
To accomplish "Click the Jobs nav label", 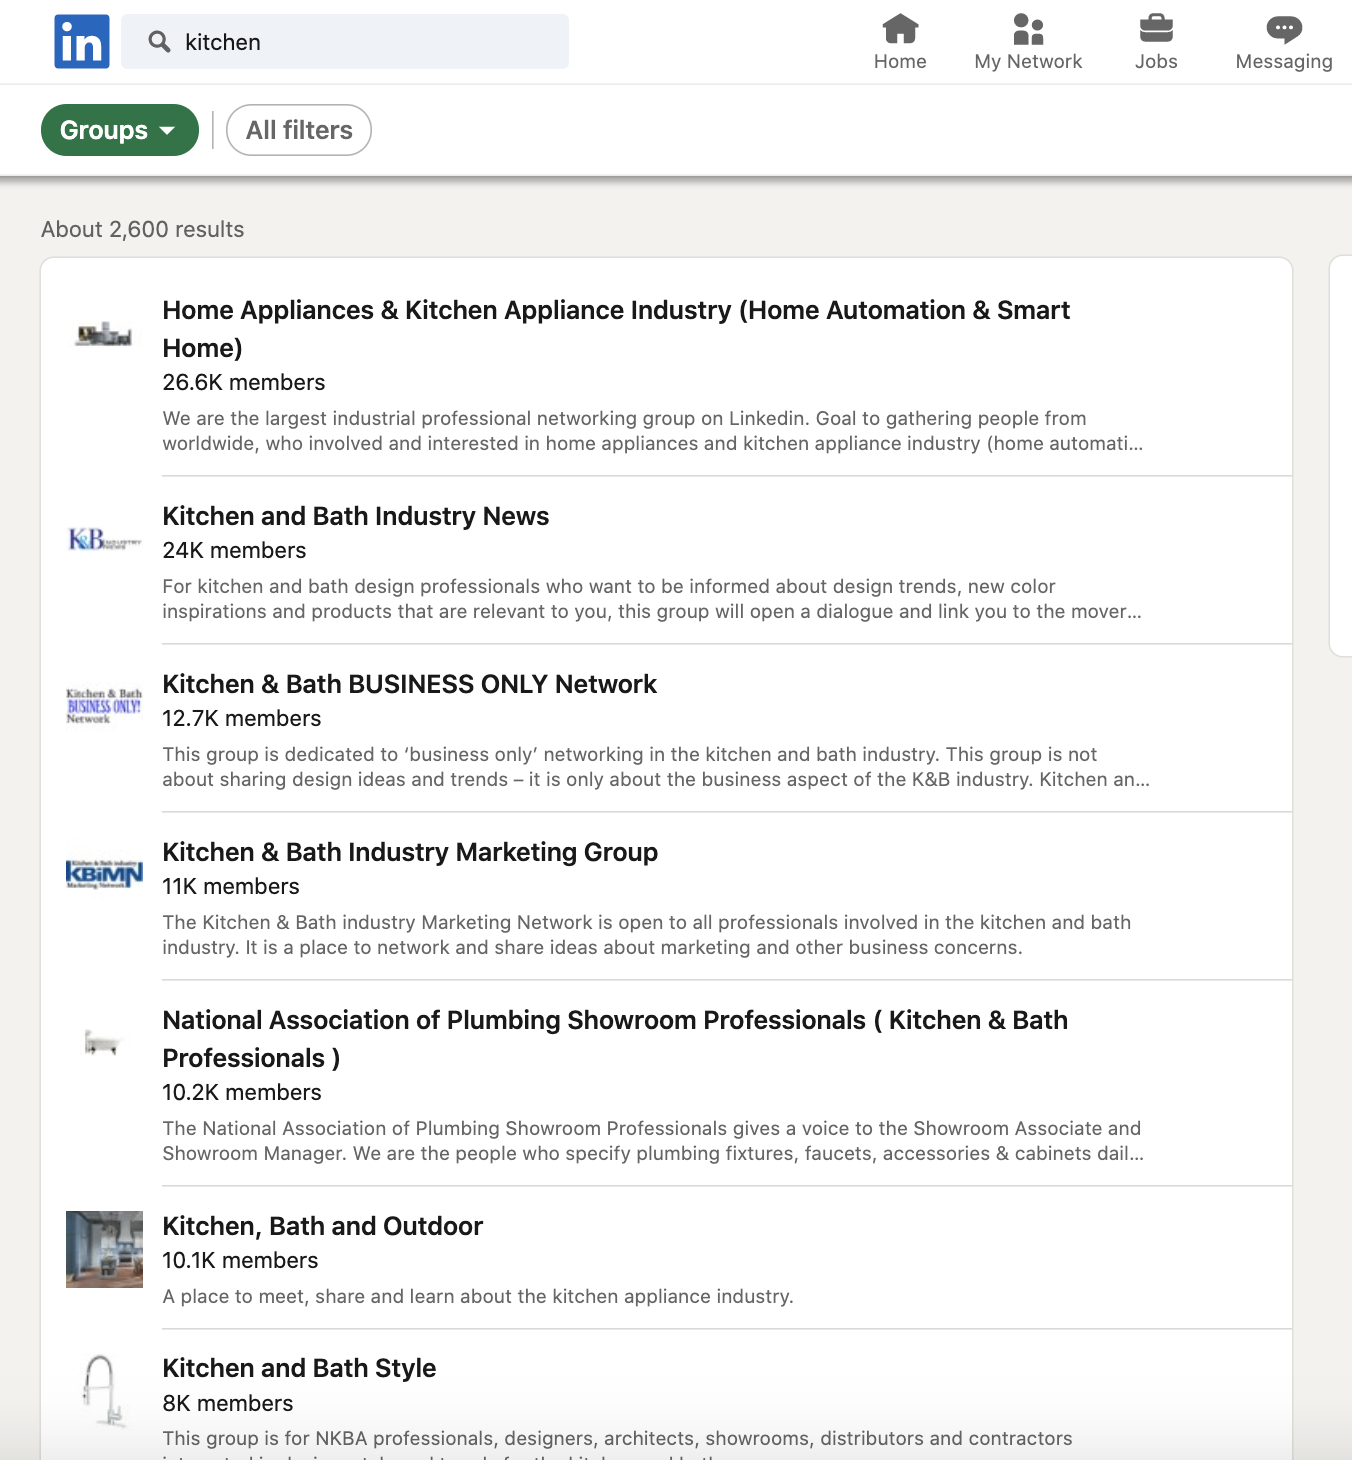I will [x=1156, y=61].
